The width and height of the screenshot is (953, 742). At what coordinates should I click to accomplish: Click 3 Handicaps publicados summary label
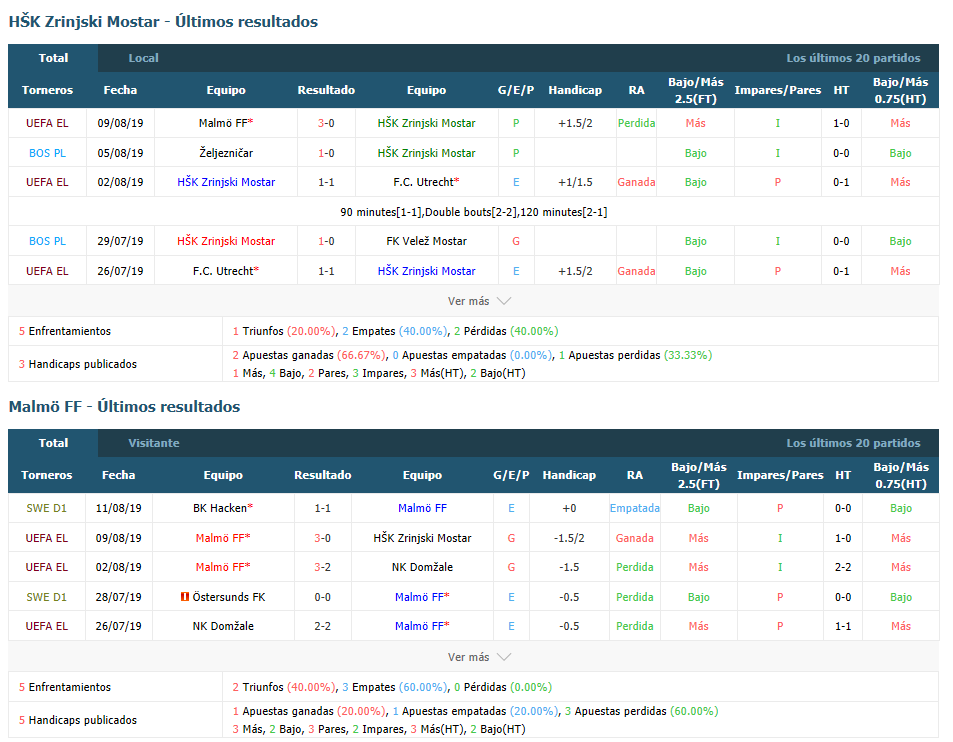point(78,364)
